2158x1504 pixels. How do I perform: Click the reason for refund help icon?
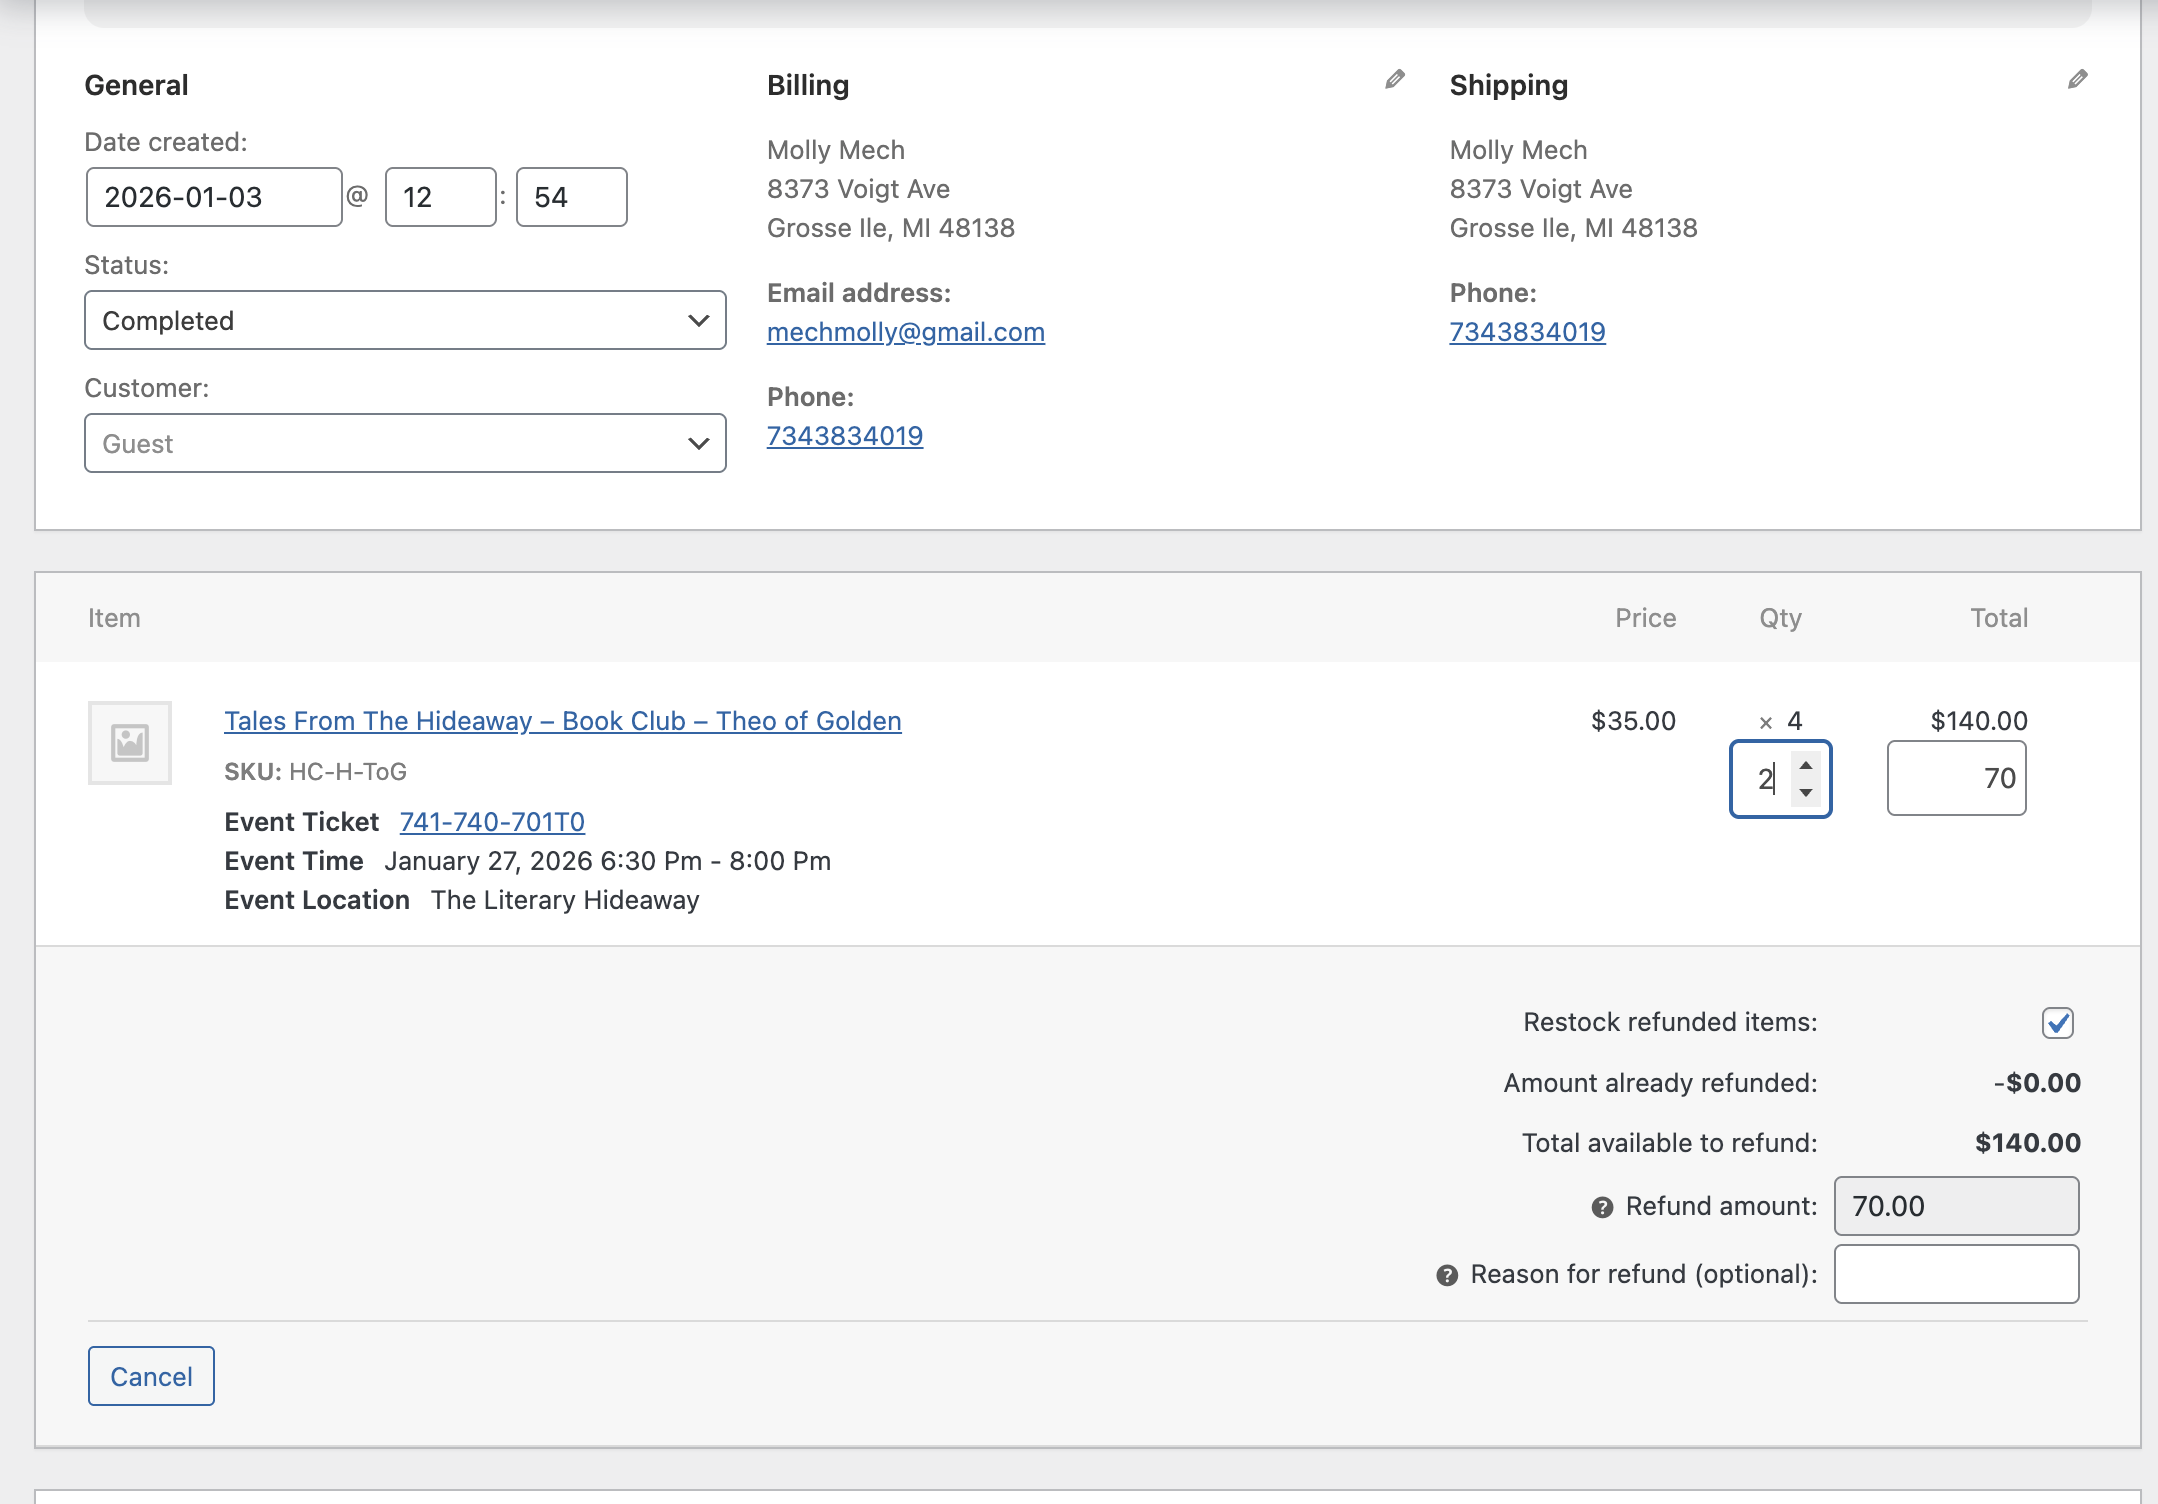coord(1447,1276)
